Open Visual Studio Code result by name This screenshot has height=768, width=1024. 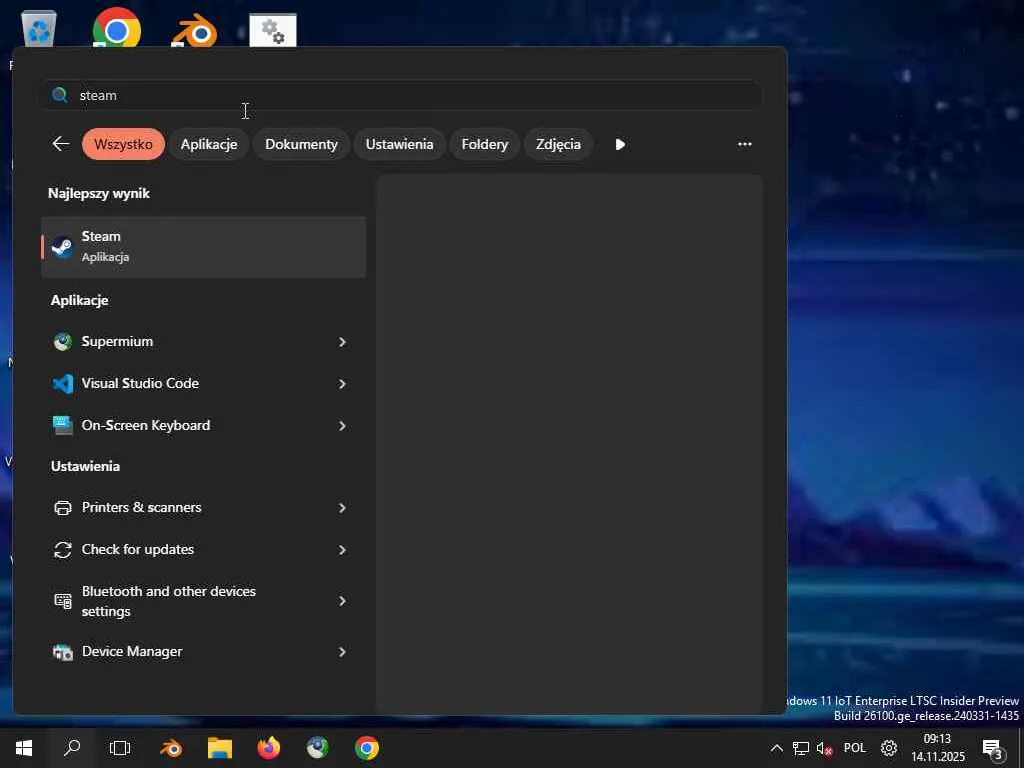(x=140, y=383)
